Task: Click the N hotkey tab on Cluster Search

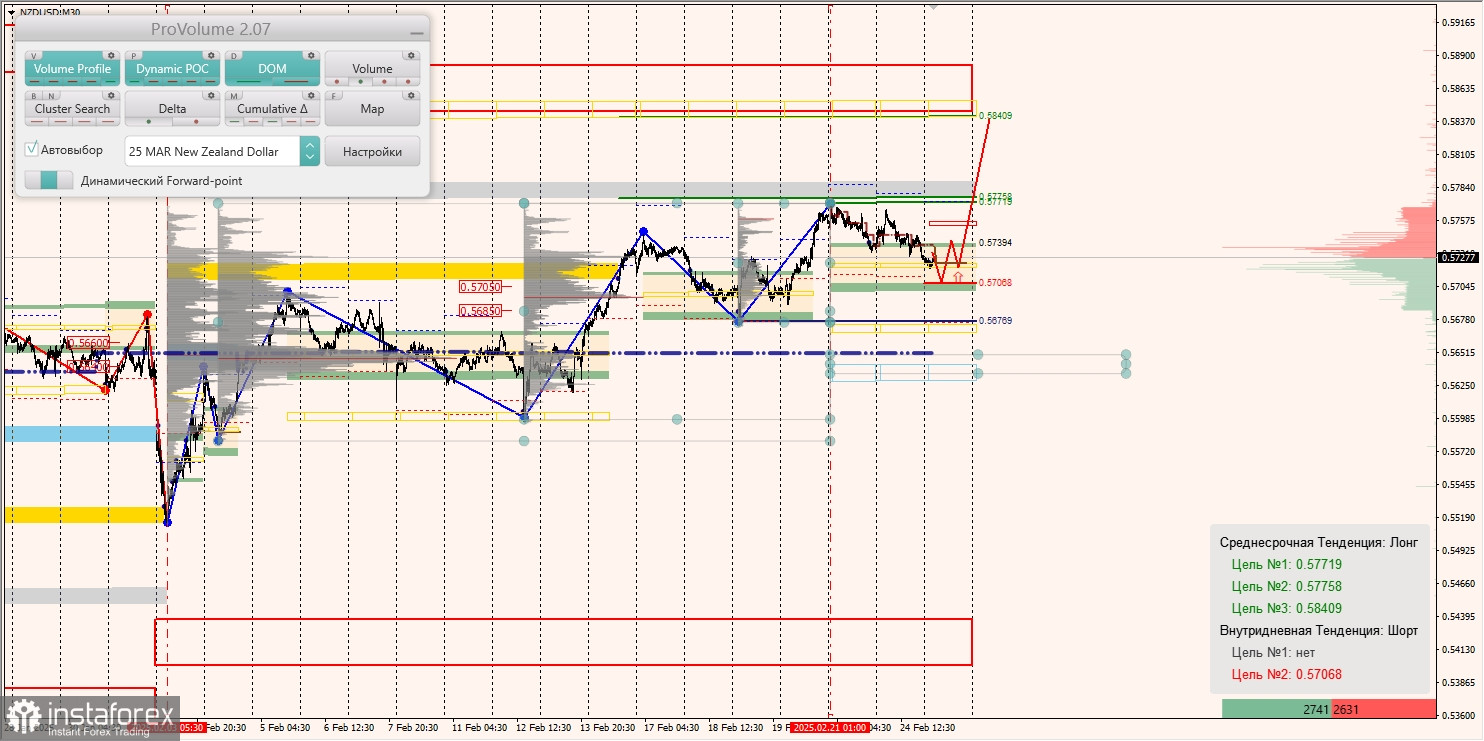Action: pyautogui.click(x=49, y=95)
